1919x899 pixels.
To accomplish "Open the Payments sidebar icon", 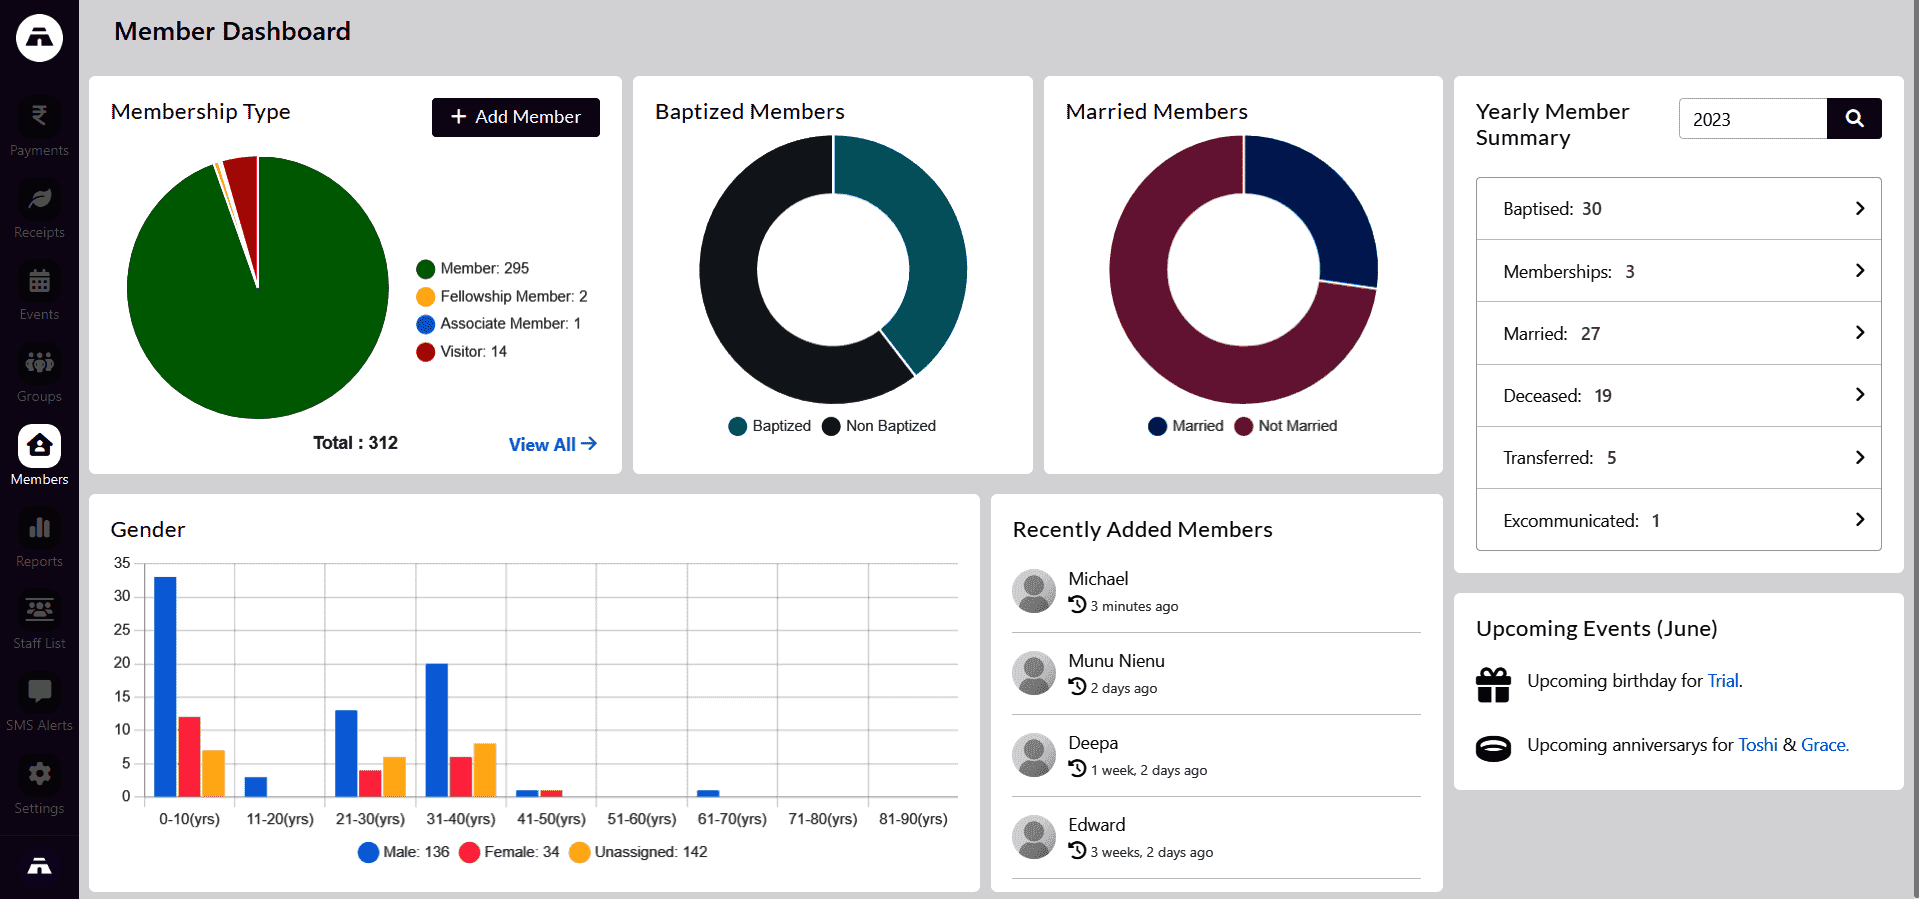I will 39,117.
